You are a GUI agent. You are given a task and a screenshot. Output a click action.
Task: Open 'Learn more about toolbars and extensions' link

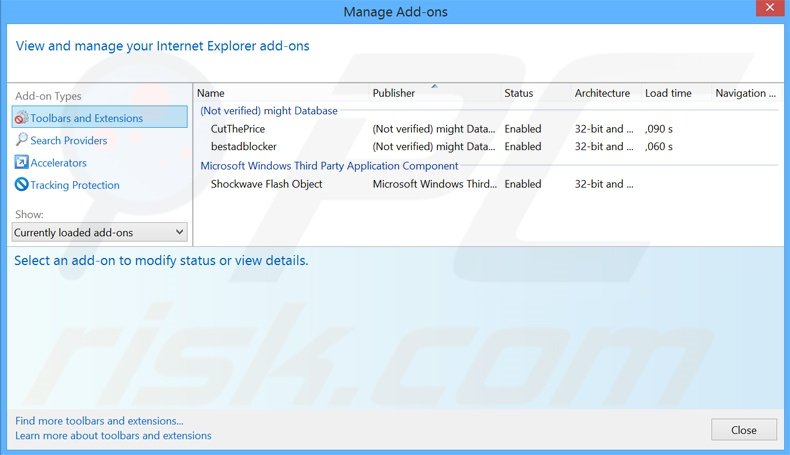pos(113,435)
